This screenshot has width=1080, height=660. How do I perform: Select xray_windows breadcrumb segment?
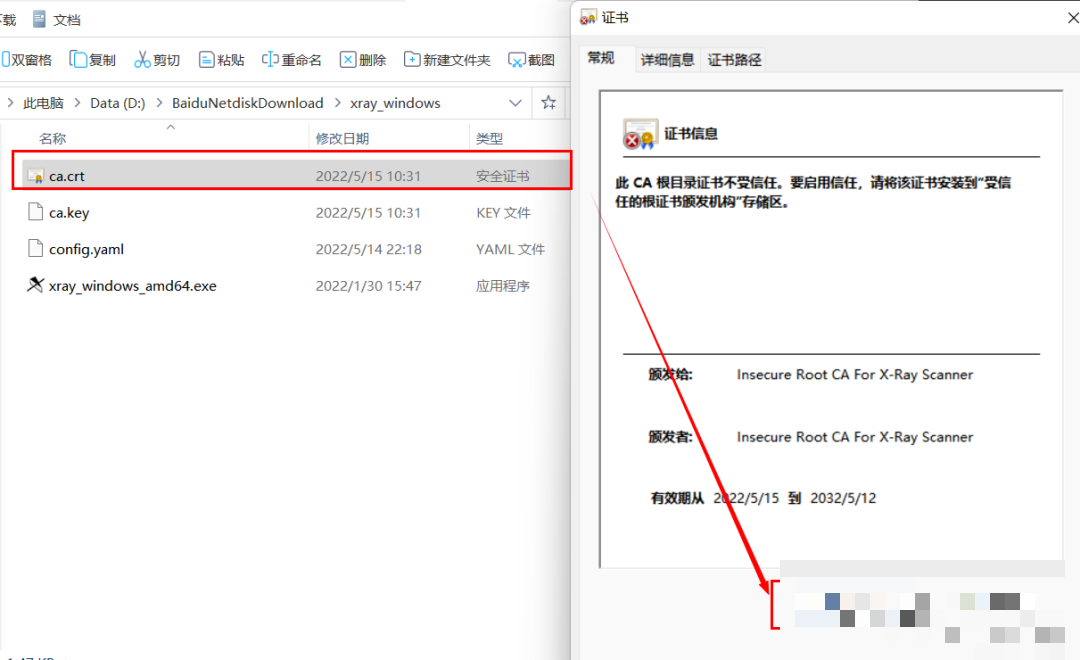[395, 103]
